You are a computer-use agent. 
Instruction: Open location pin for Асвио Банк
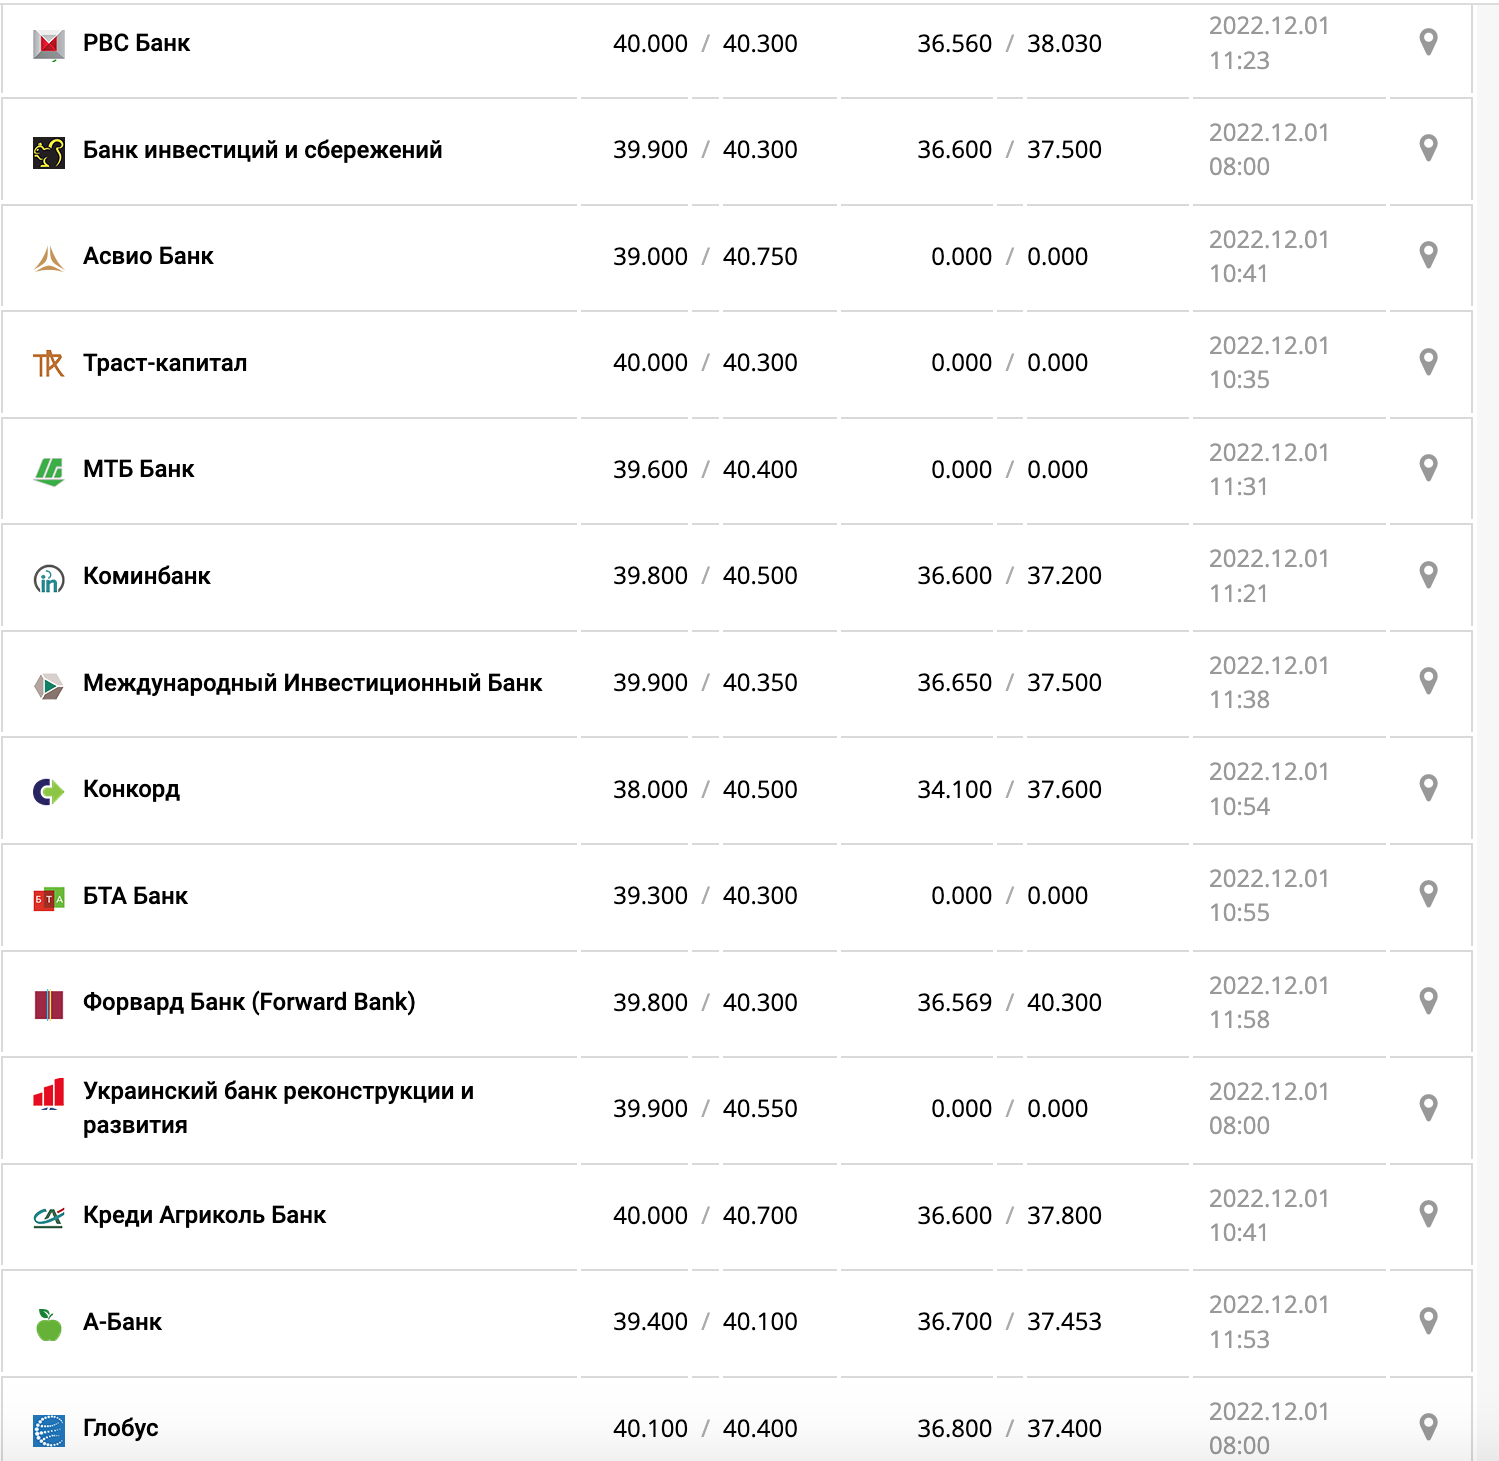point(1428,255)
